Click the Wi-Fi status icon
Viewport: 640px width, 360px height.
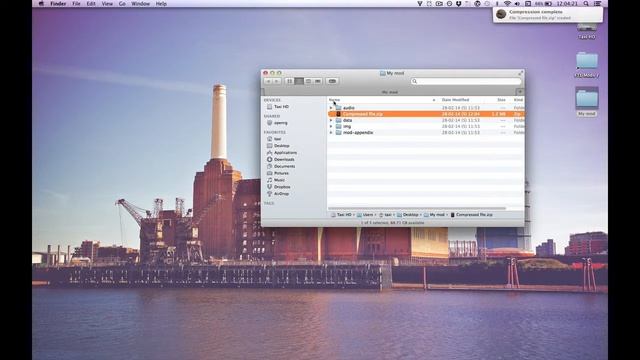click(x=507, y=4)
